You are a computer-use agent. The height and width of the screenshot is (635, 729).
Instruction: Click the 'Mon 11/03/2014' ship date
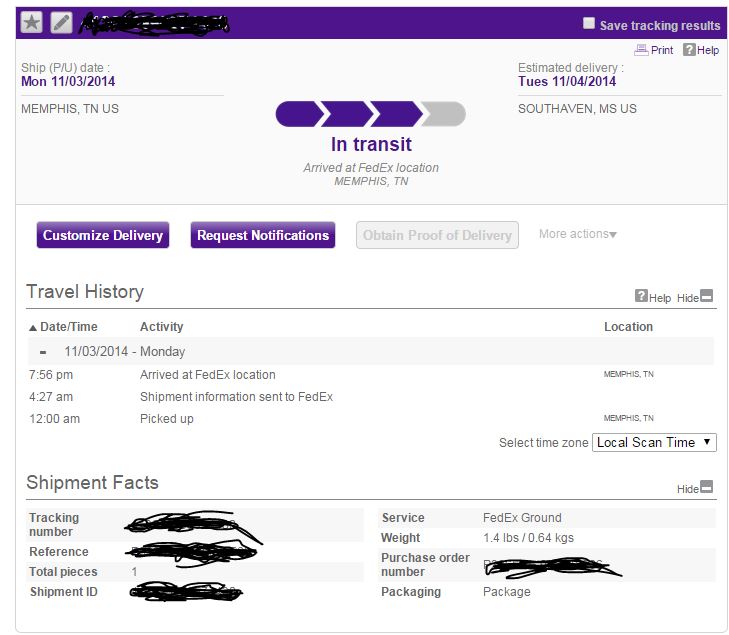point(68,81)
